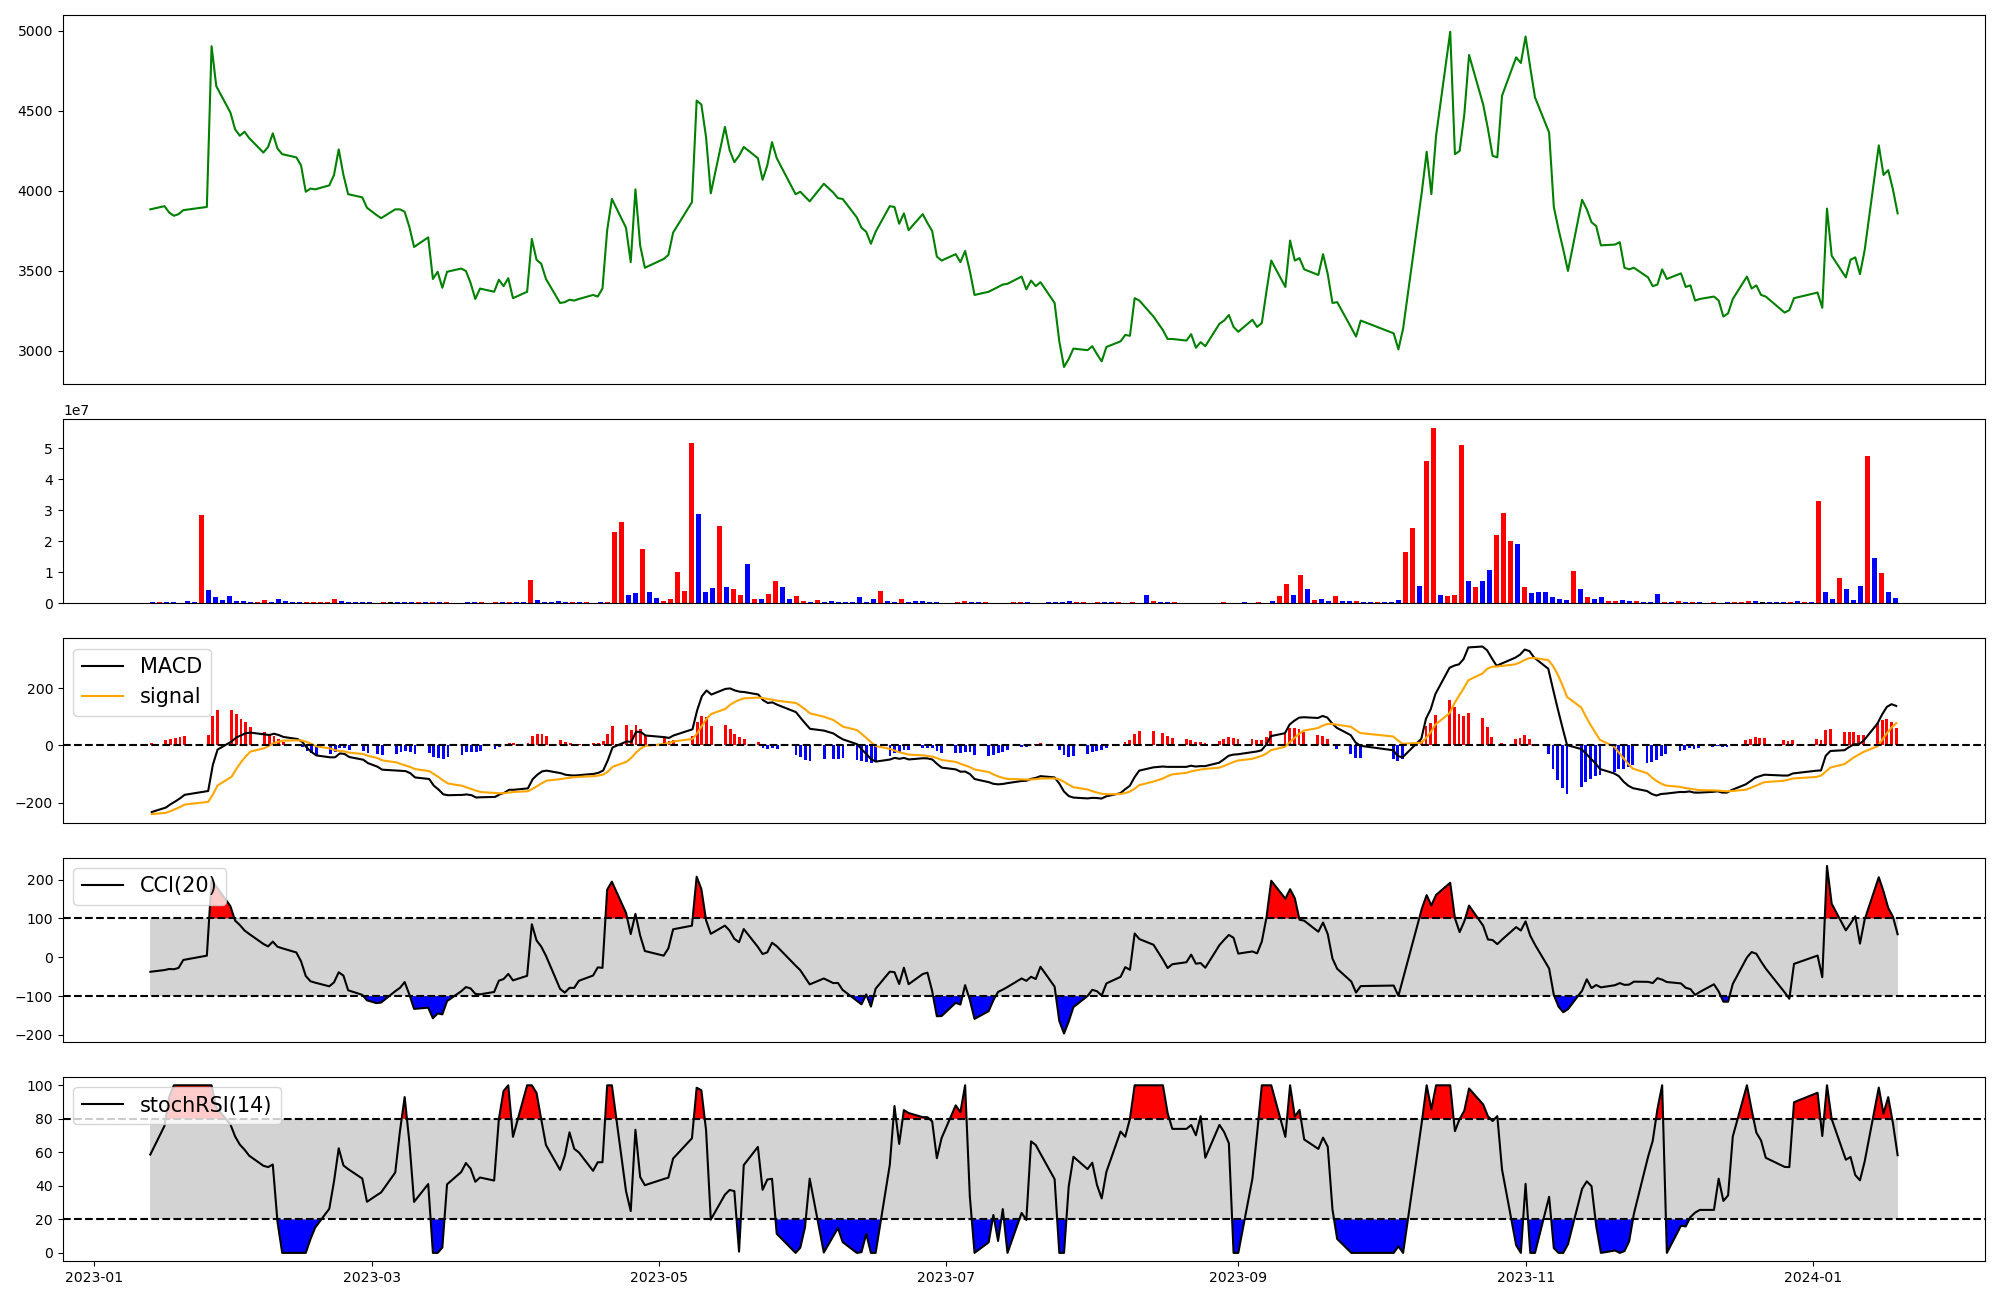This screenshot has height=1300, width=2000.
Task: Click the MACD legend label
Action: click(x=170, y=666)
